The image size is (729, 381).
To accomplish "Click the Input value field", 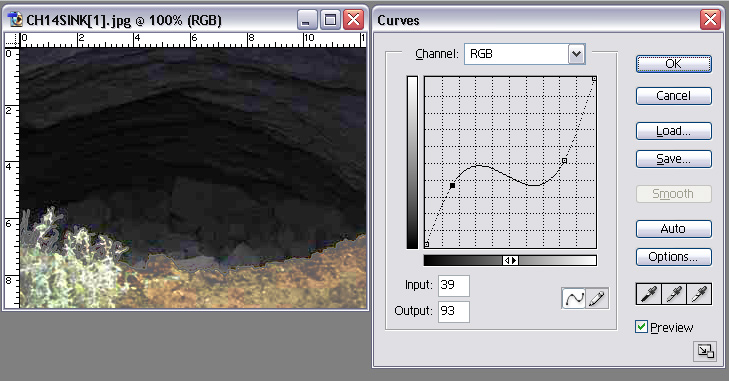I will coord(453,285).
